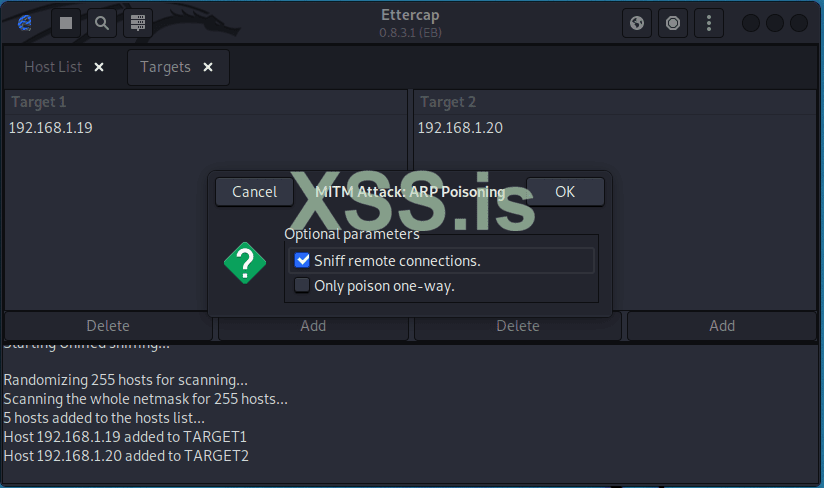This screenshot has width=824, height=488.
Task: Stop sniffing with the square stop button
Action: point(66,23)
